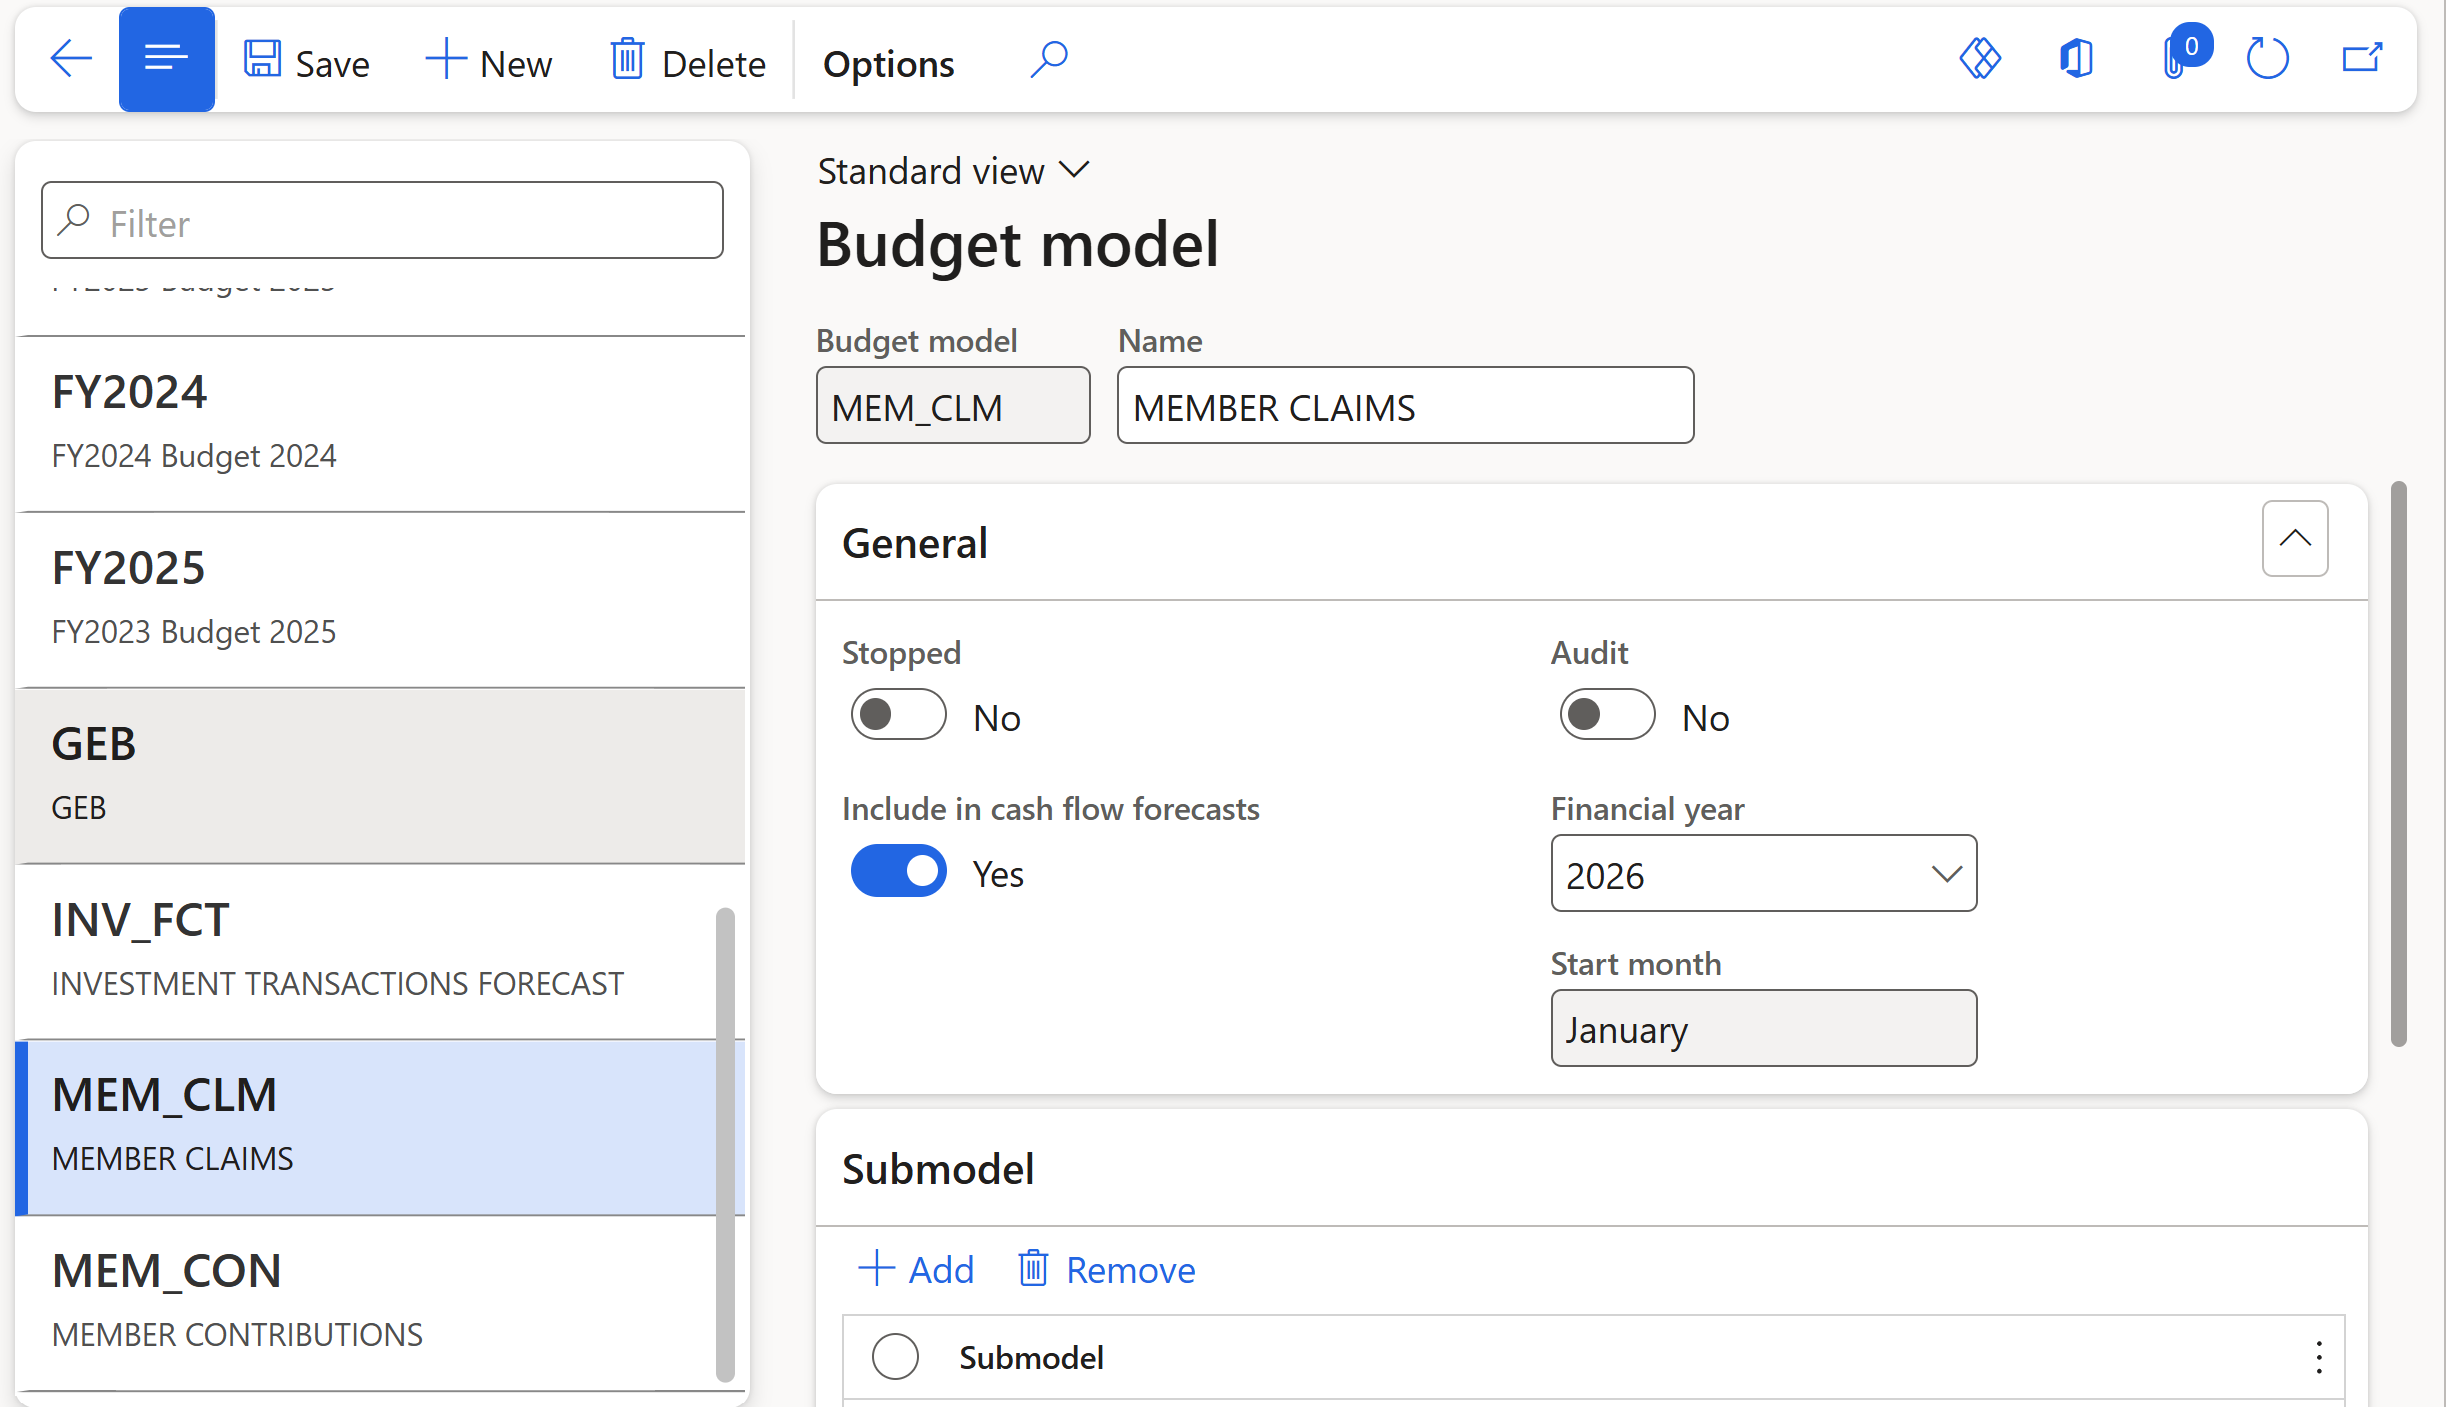Open in Office app icon
2446x1407 pixels.
[x=2077, y=58]
